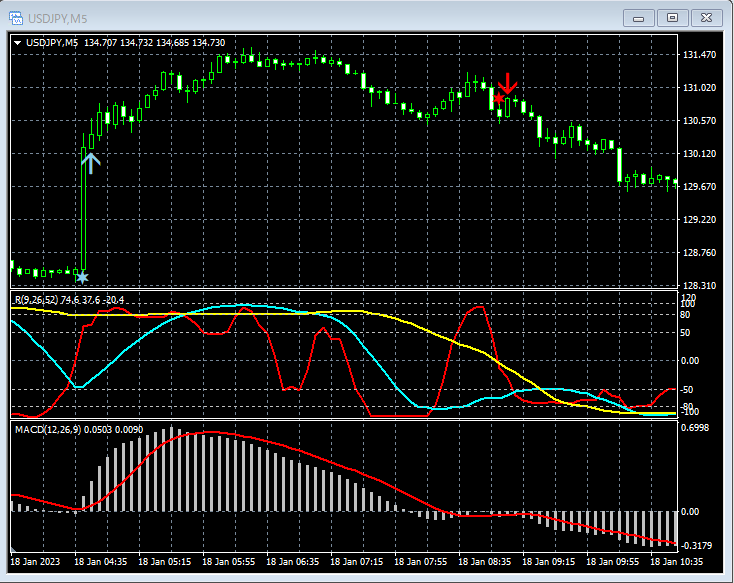Screen dimensions: 734x583
Task: Click the blue up arrow buy signal
Action: click(90, 163)
